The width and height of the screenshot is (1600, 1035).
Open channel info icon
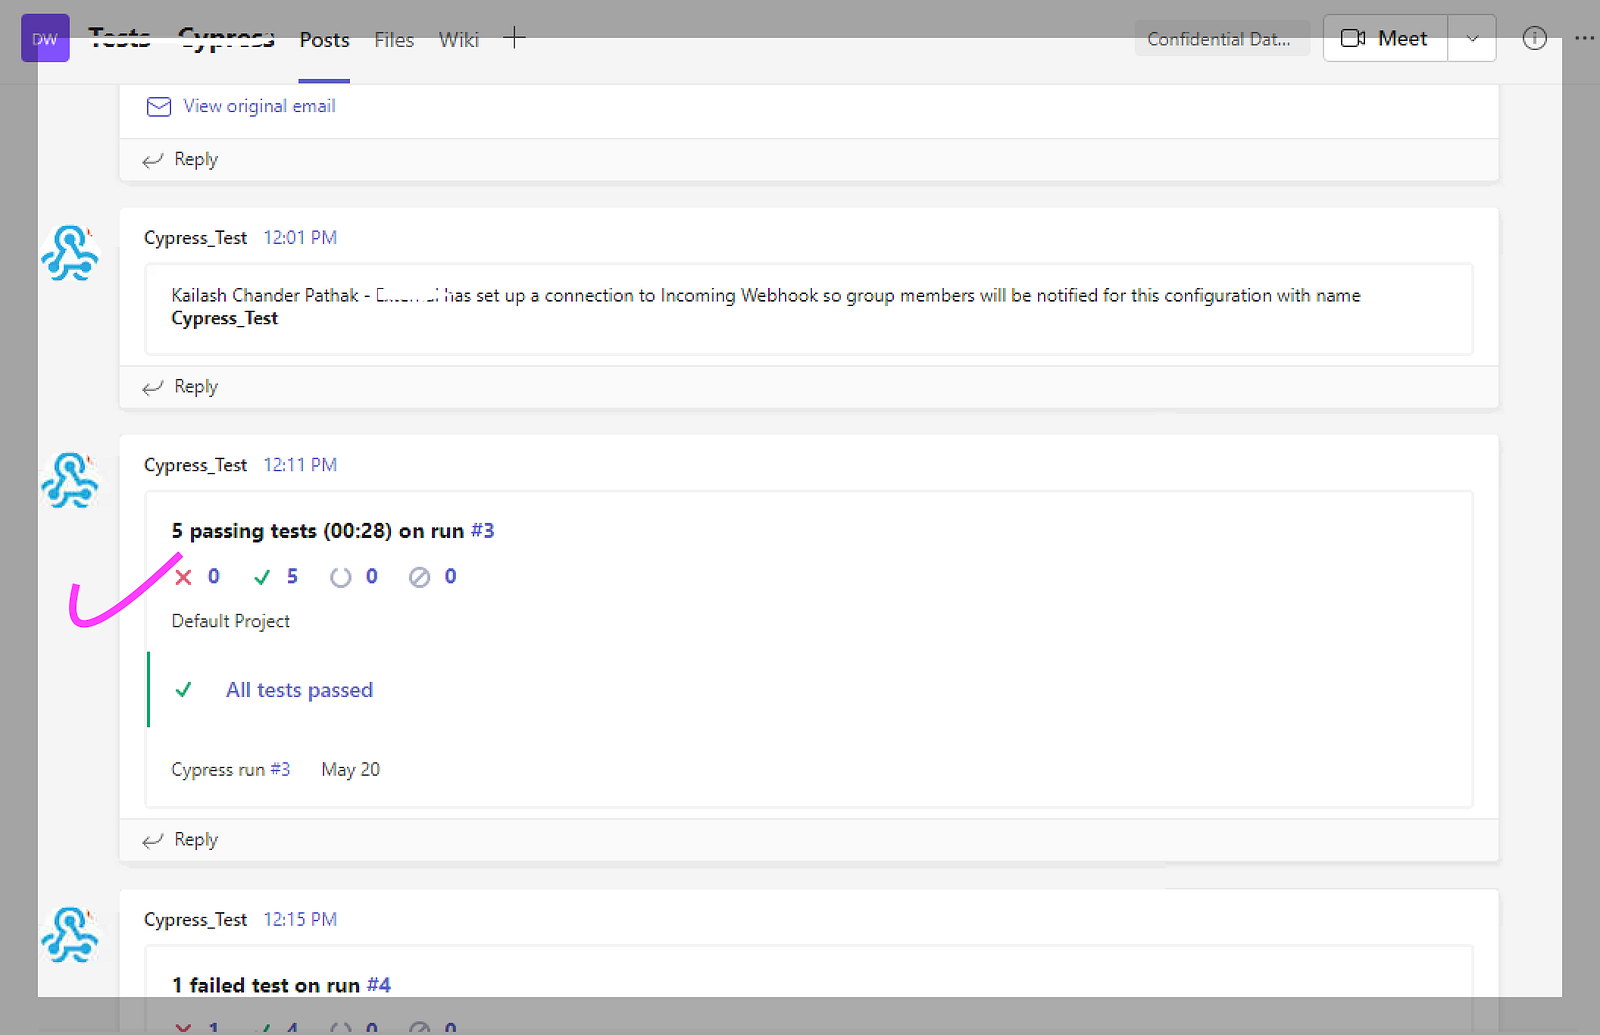(x=1534, y=38)
